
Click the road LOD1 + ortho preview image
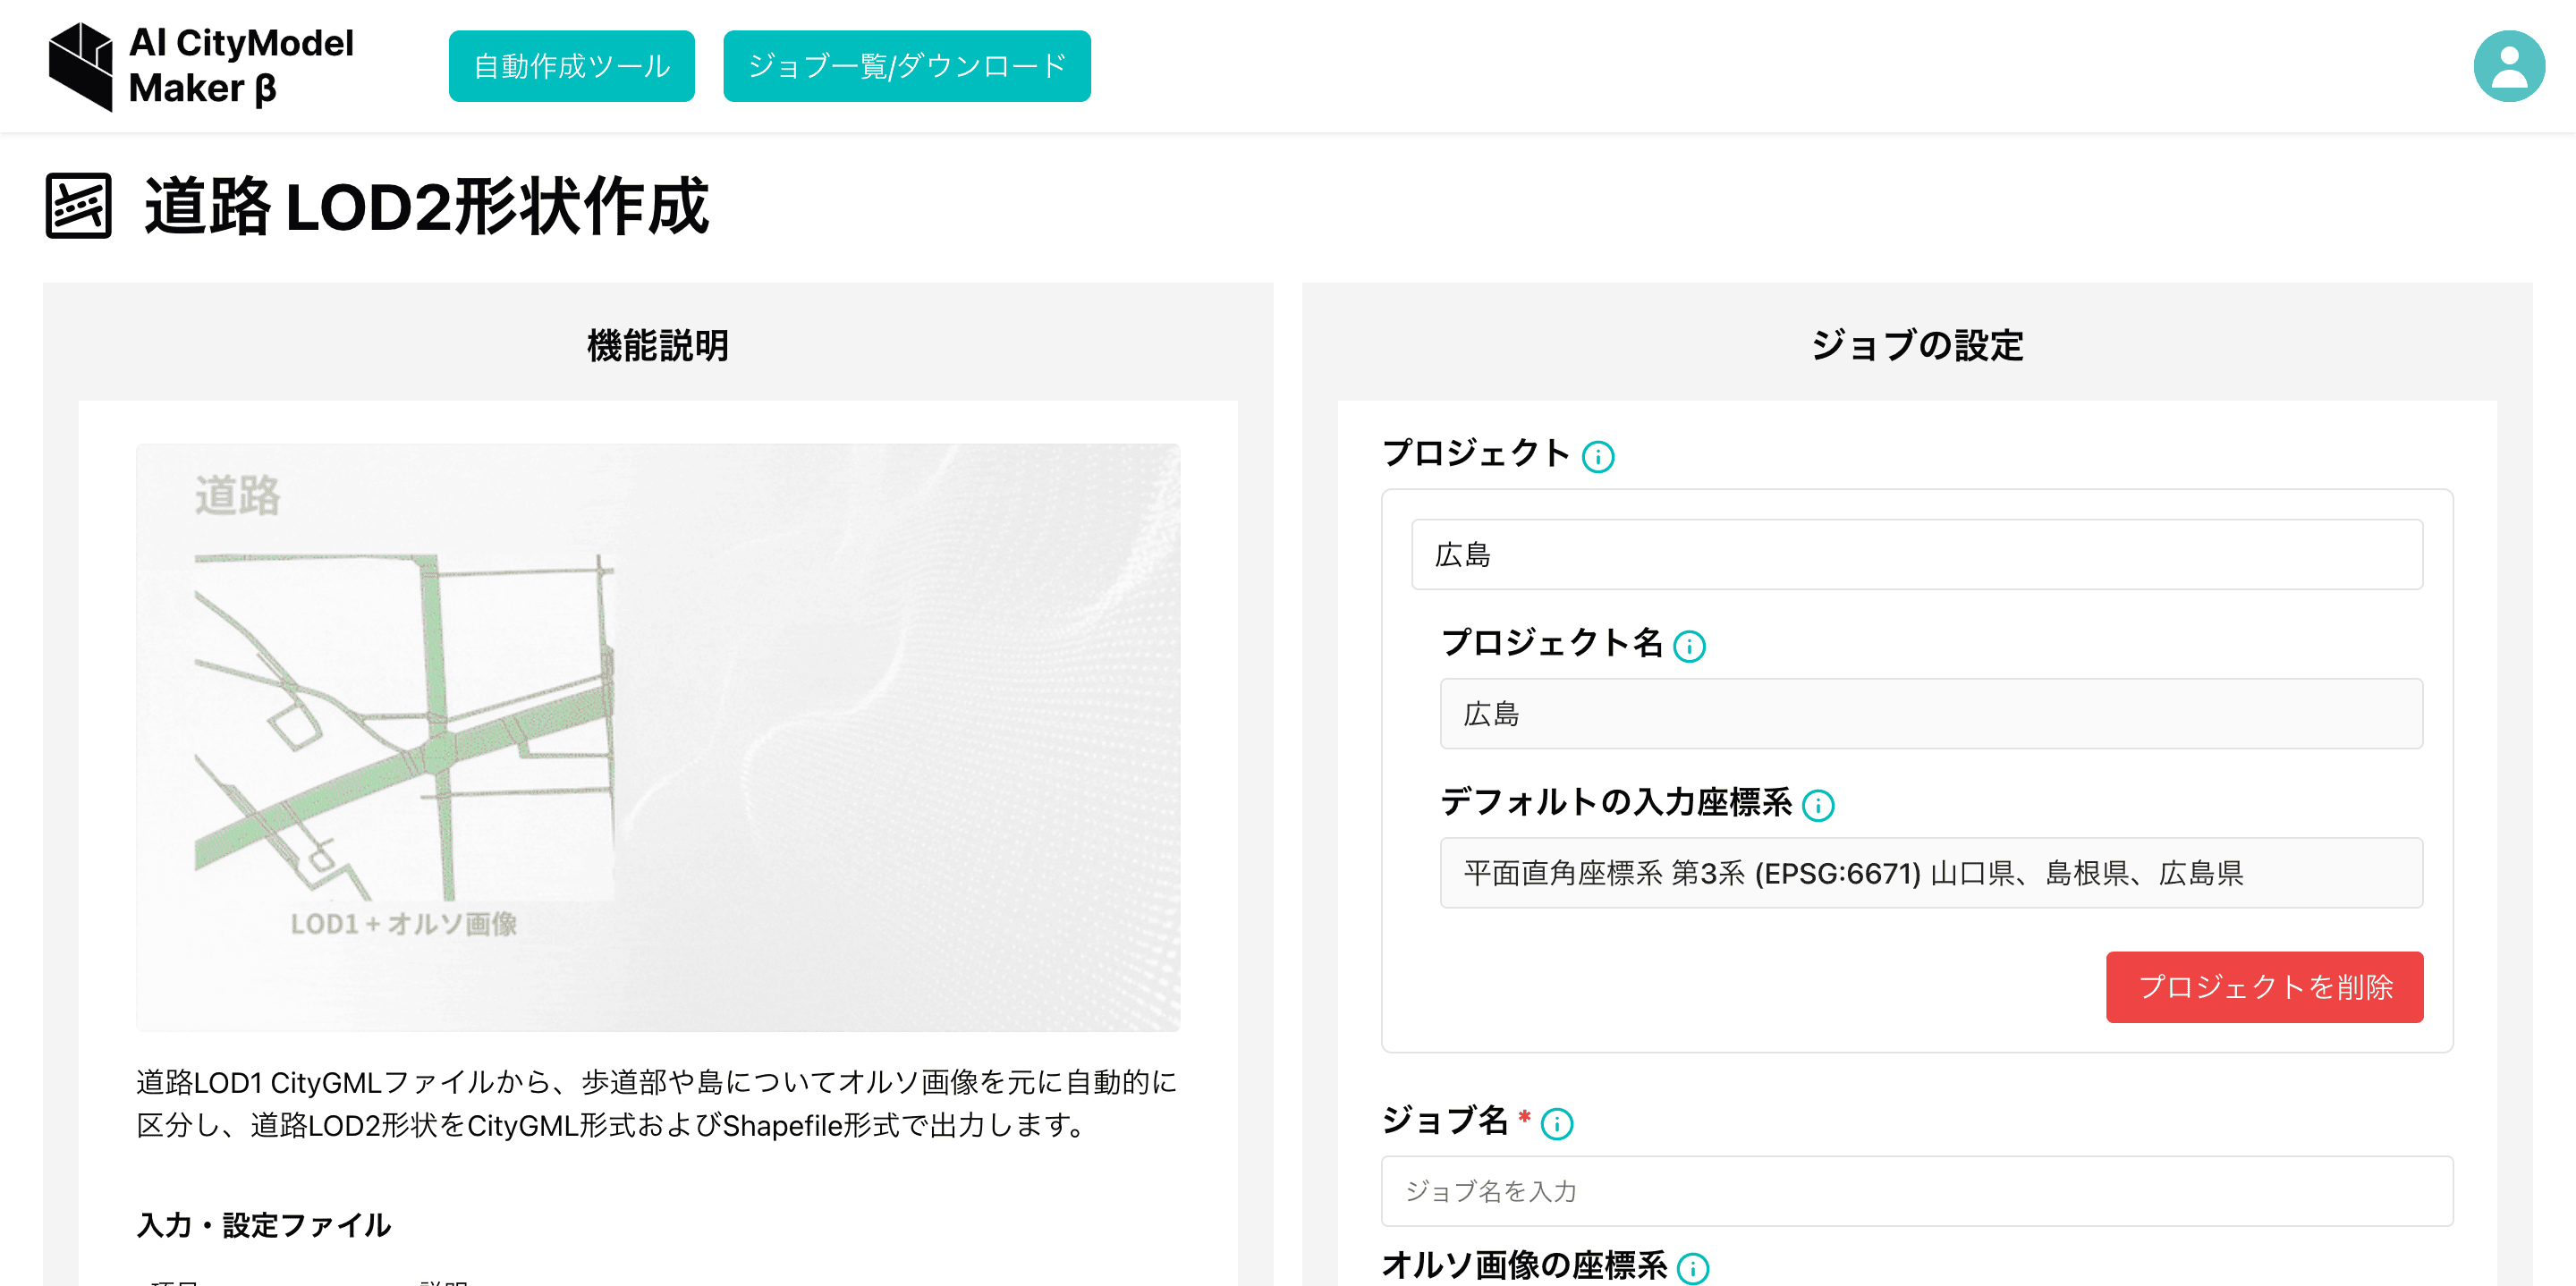click(657, 737)
